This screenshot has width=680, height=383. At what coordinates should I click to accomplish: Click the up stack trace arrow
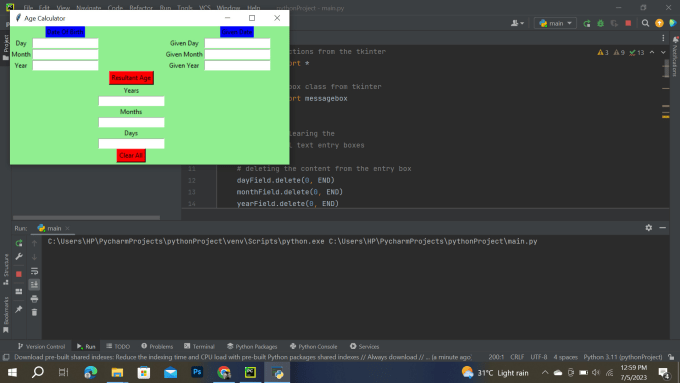click(x=34, y=243)
